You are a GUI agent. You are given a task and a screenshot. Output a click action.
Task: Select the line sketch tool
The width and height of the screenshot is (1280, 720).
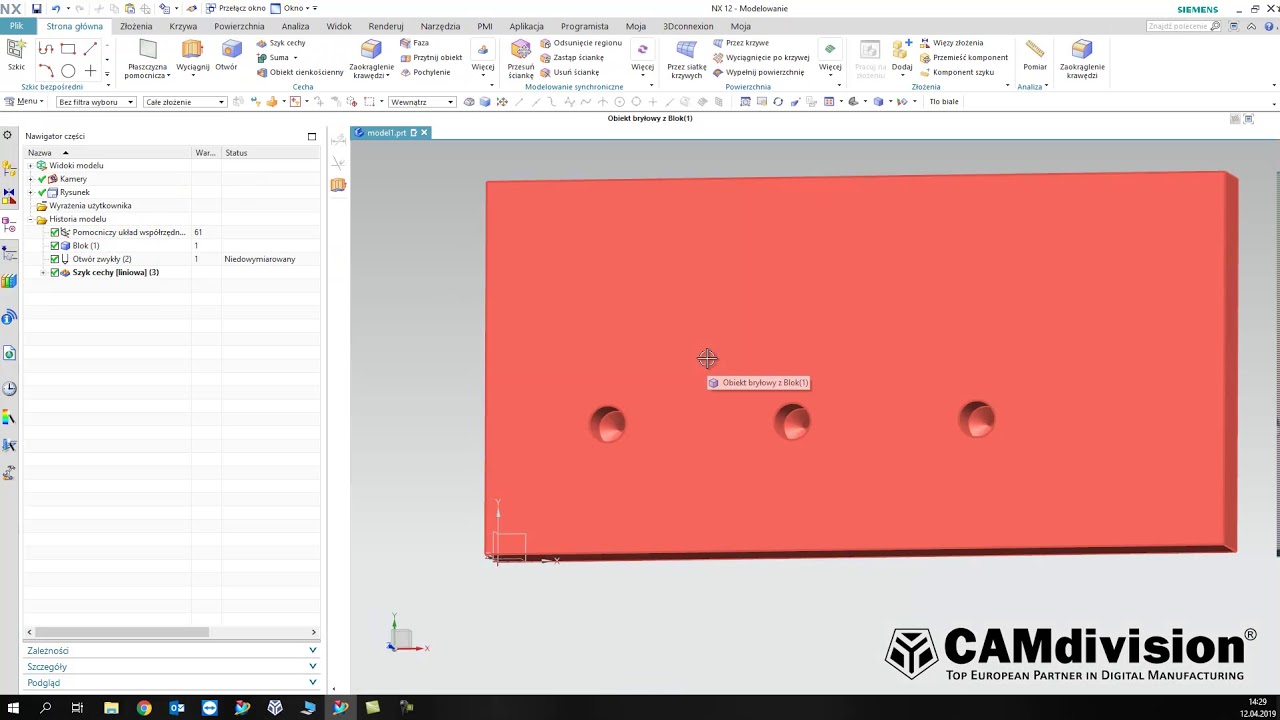pyautogui.click(x=90, y=48)
